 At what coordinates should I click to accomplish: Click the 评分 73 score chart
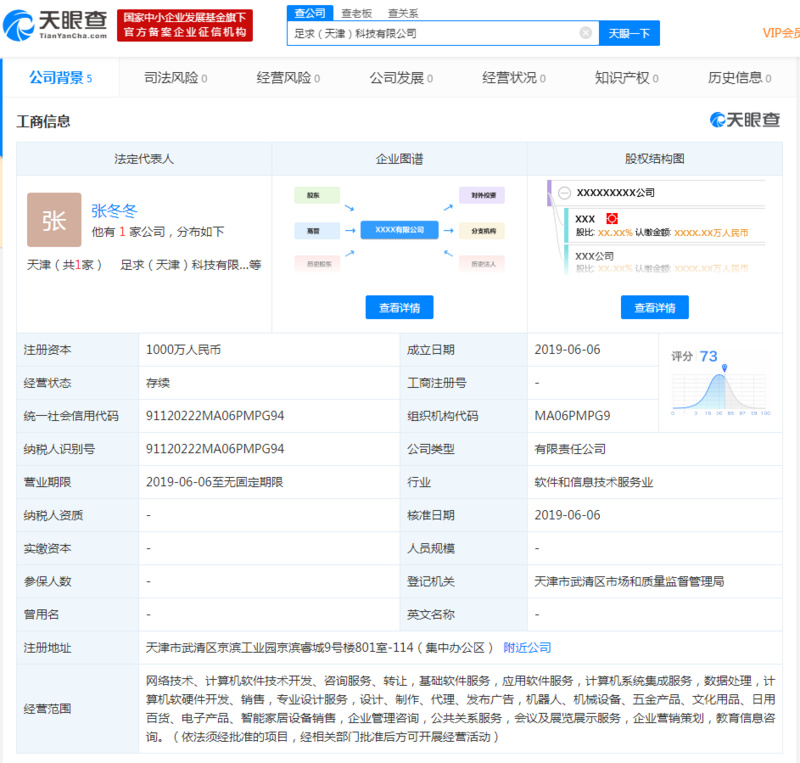point(719,384)
